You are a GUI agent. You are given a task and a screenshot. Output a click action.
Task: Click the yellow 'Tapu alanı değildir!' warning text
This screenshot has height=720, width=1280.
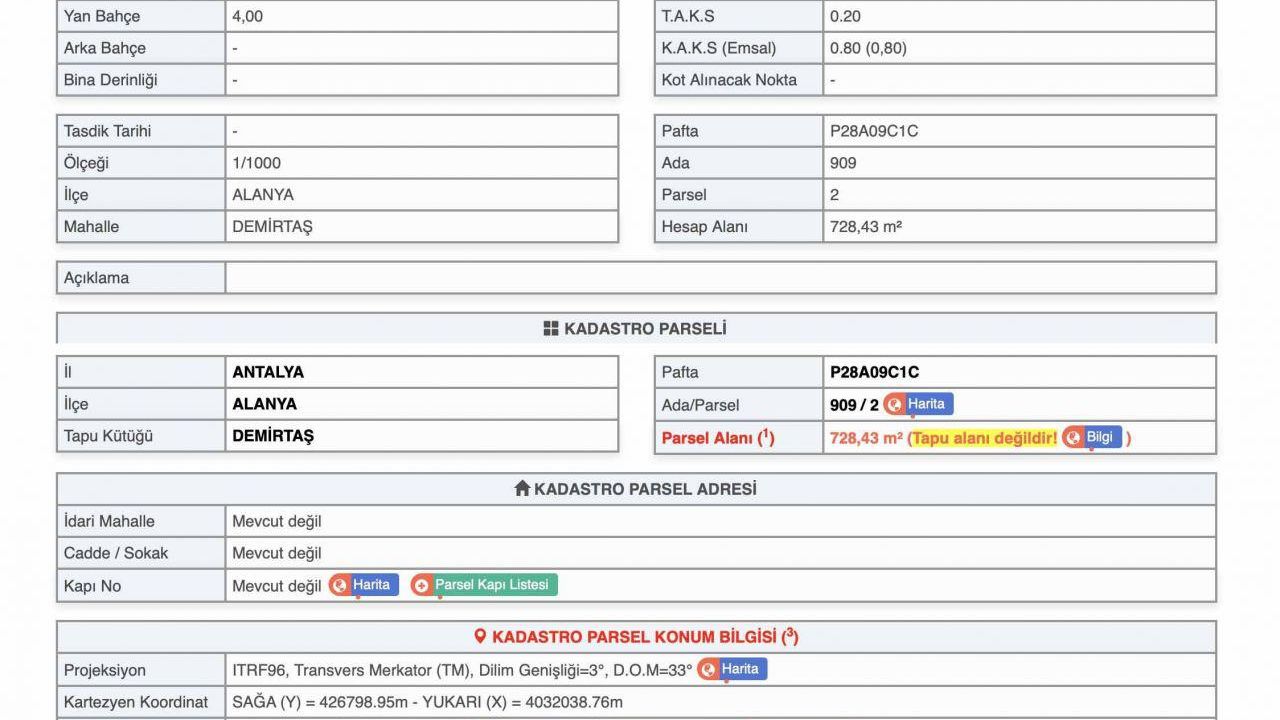coord(984,438)
